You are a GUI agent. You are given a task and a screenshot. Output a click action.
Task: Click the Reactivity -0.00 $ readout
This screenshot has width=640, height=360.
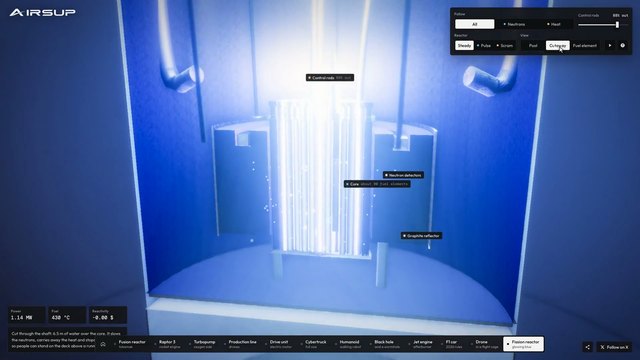tap(108, 315)
